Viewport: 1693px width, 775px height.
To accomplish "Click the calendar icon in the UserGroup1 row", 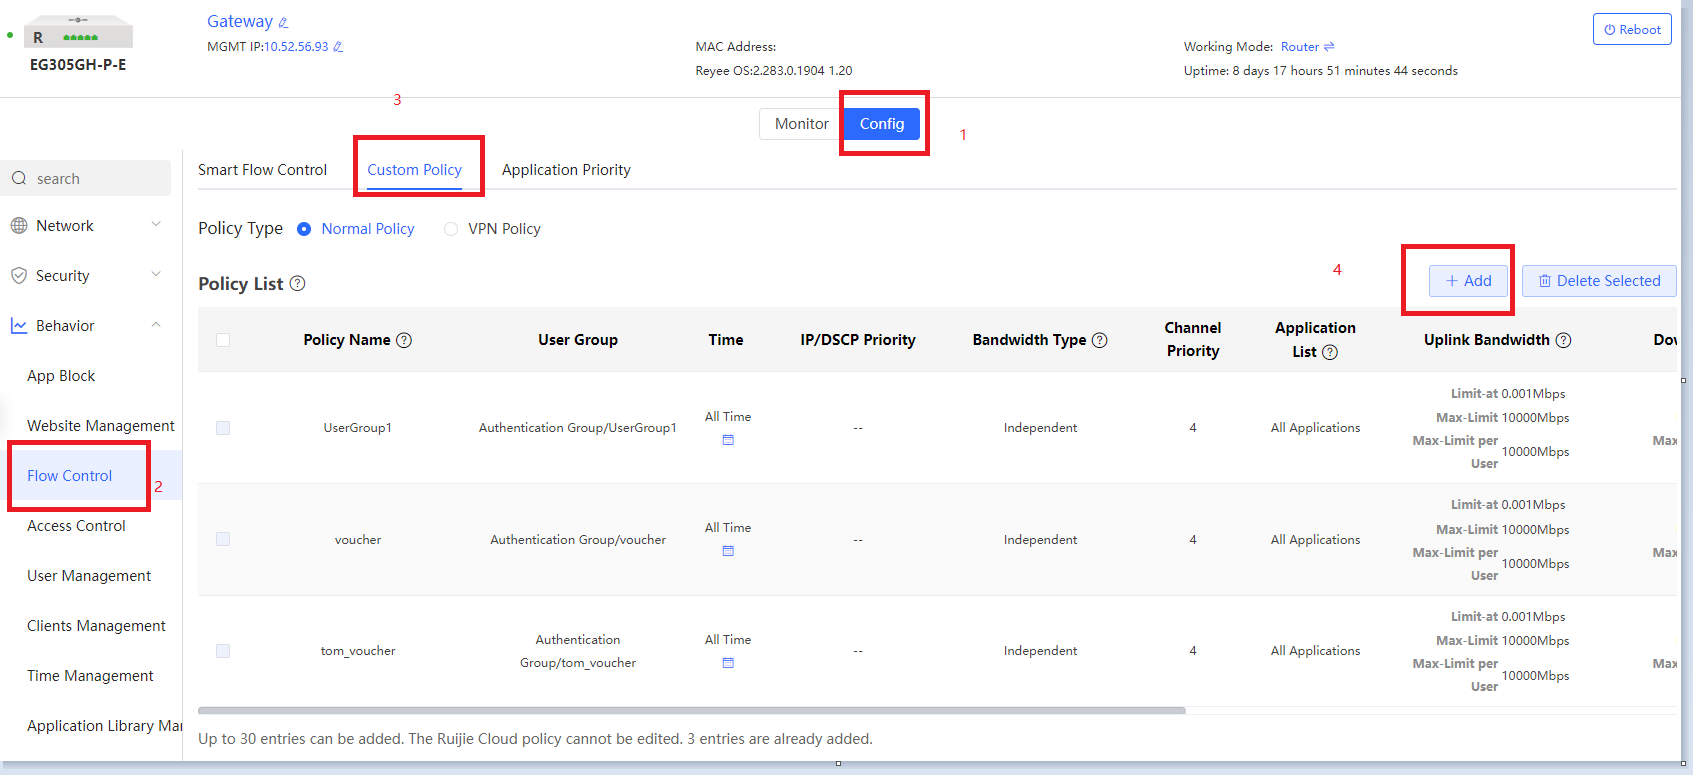I will coord(728,440).
